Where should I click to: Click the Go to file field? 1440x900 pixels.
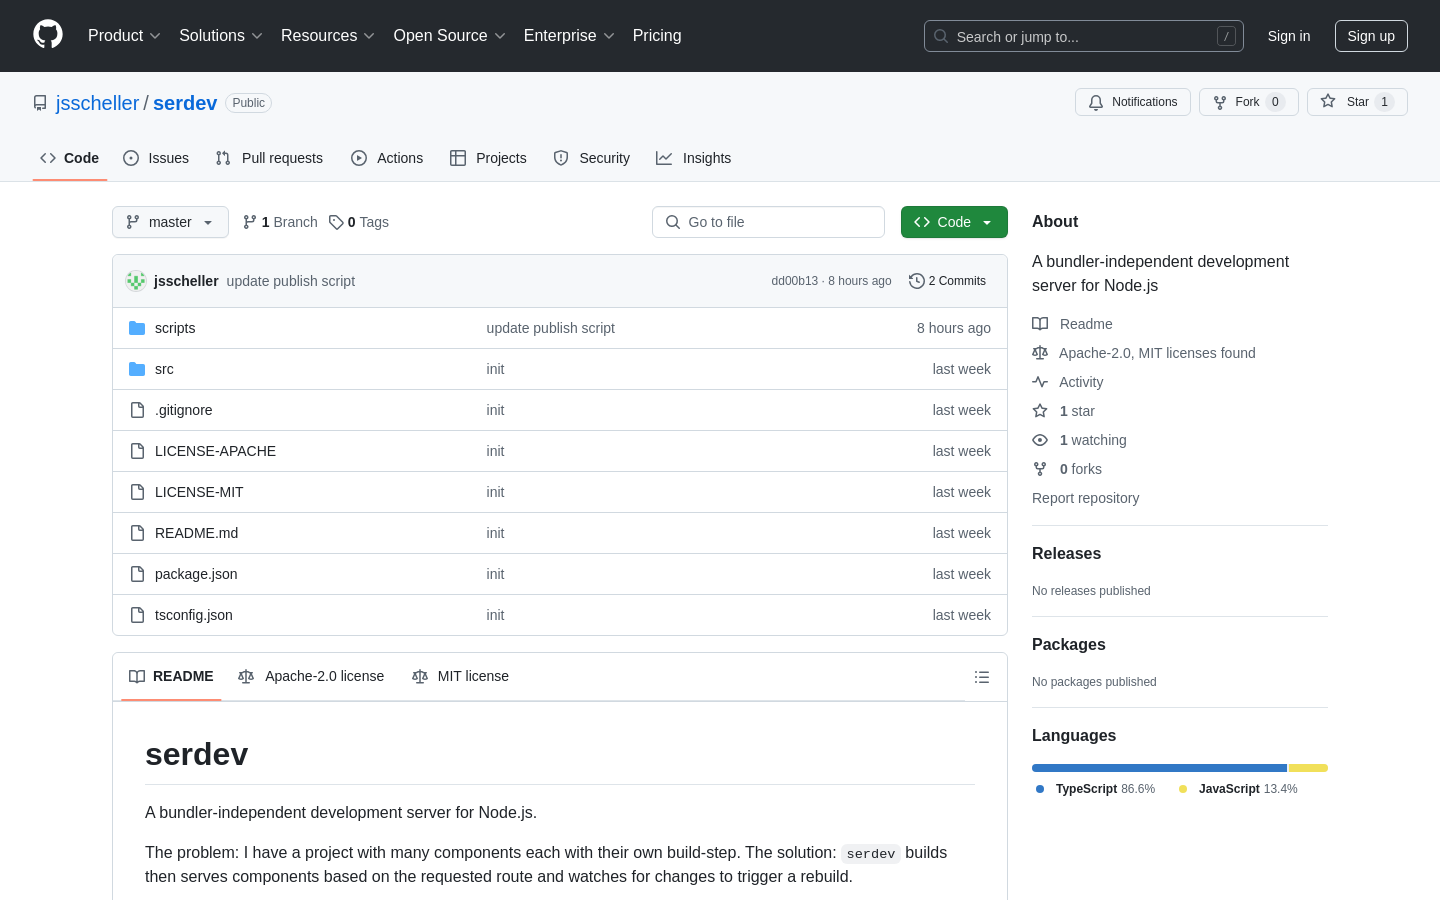[x=768, y=222]
